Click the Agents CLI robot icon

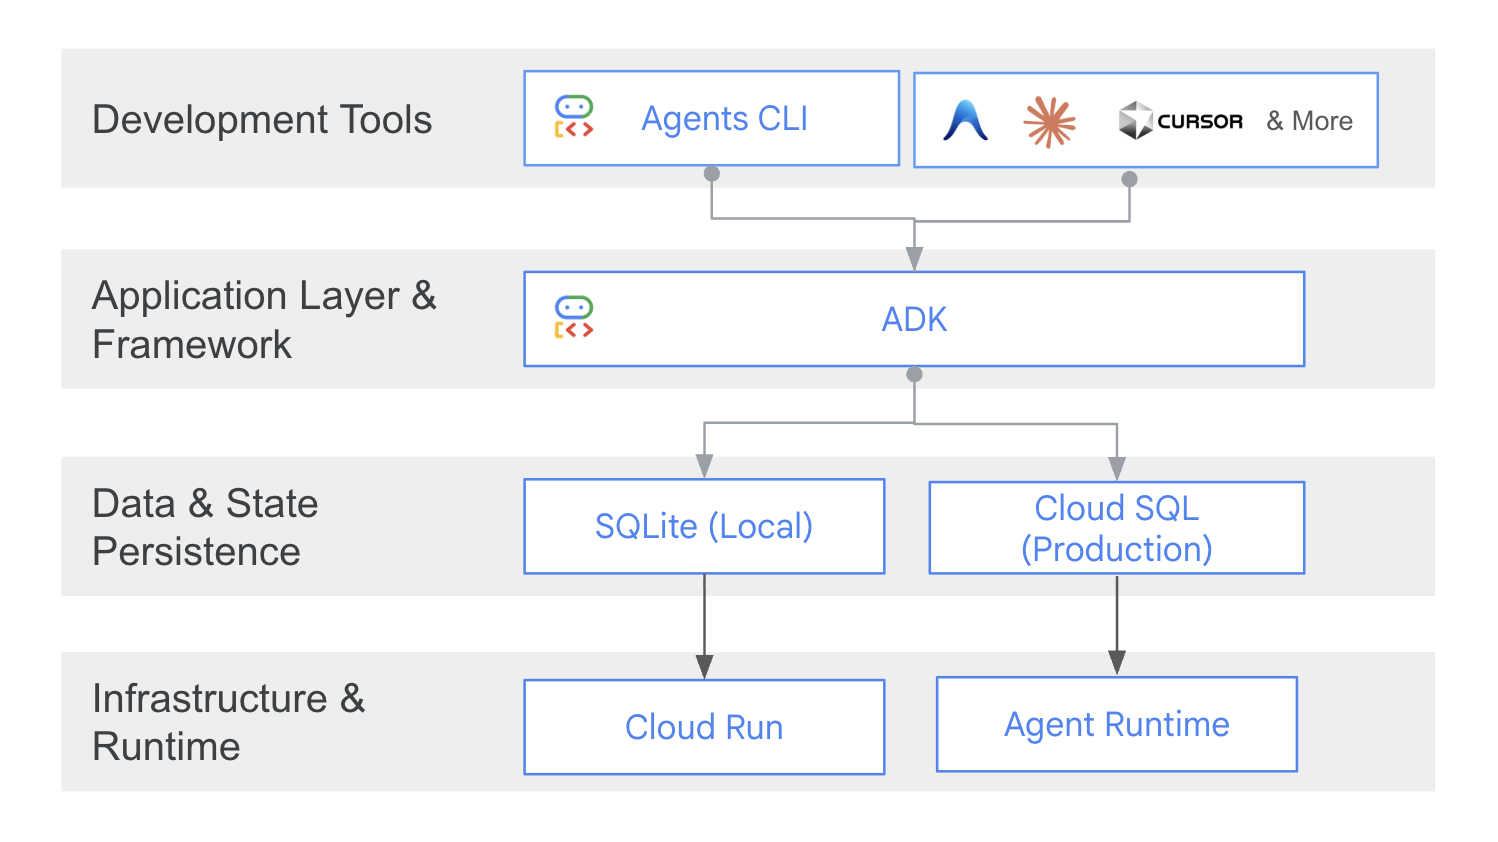(x=574, y=117)
